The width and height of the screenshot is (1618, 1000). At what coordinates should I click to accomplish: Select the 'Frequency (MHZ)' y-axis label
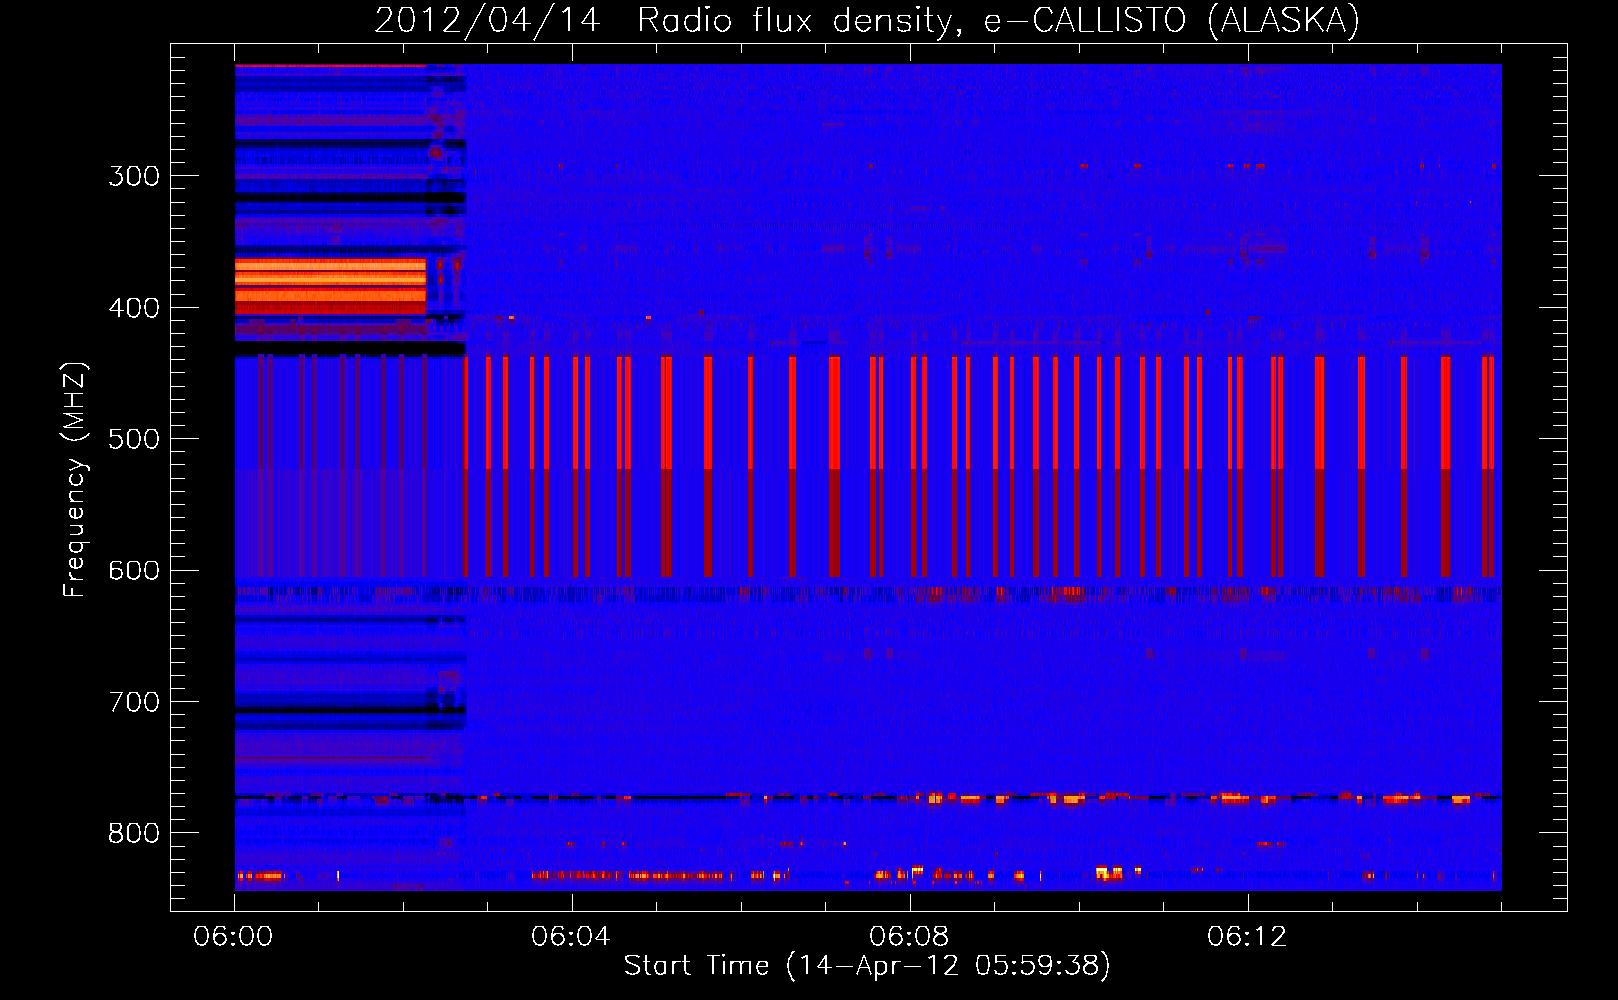75,480
